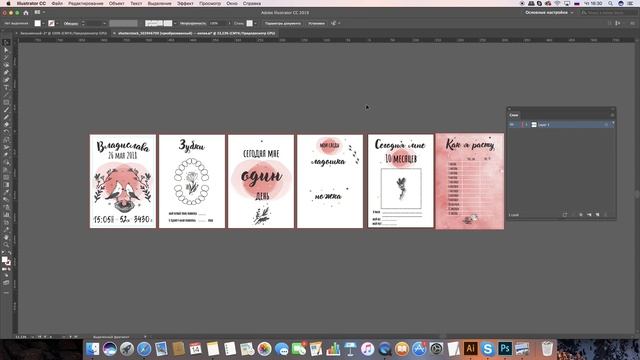Select the Зубки teeth card artwork
Image resolution: width=640 pixels, height=360 pixels.
coord(192,181)
